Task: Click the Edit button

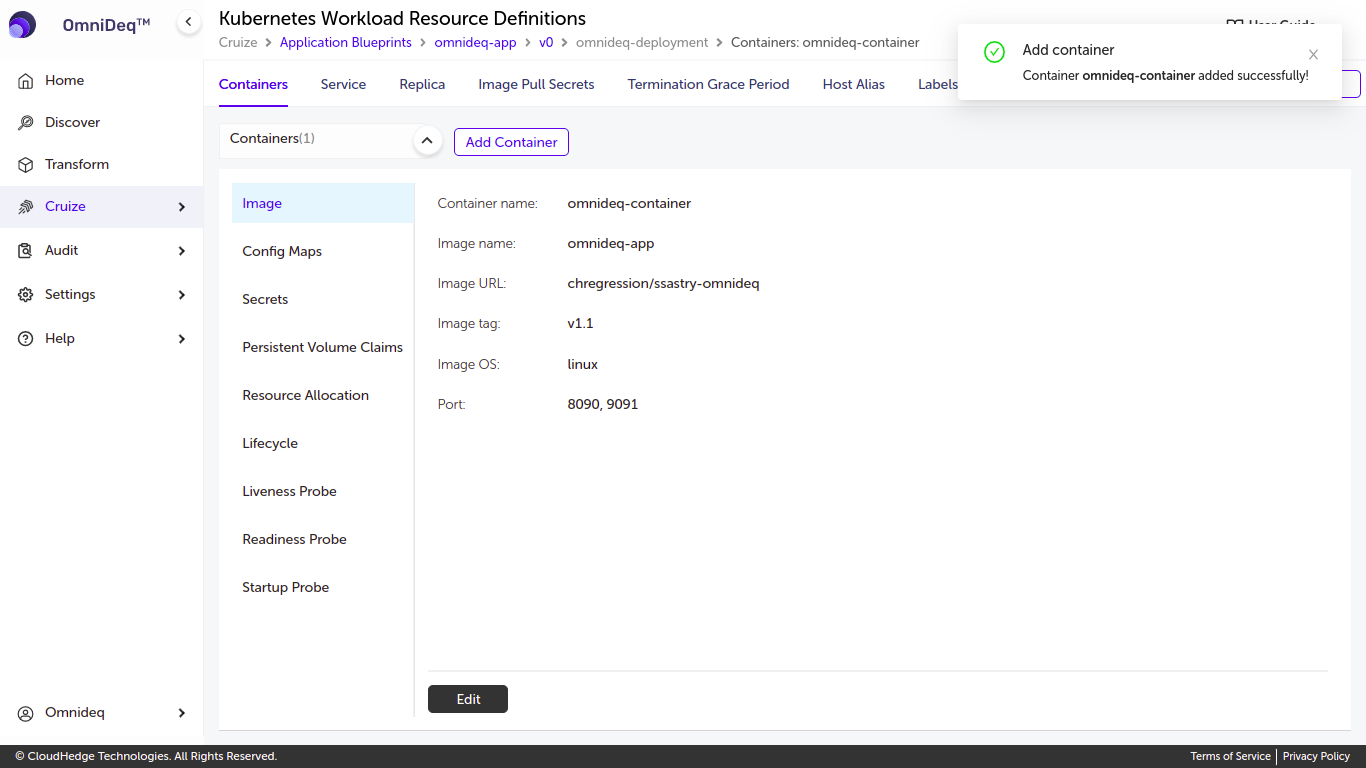Action: (468, 699)
